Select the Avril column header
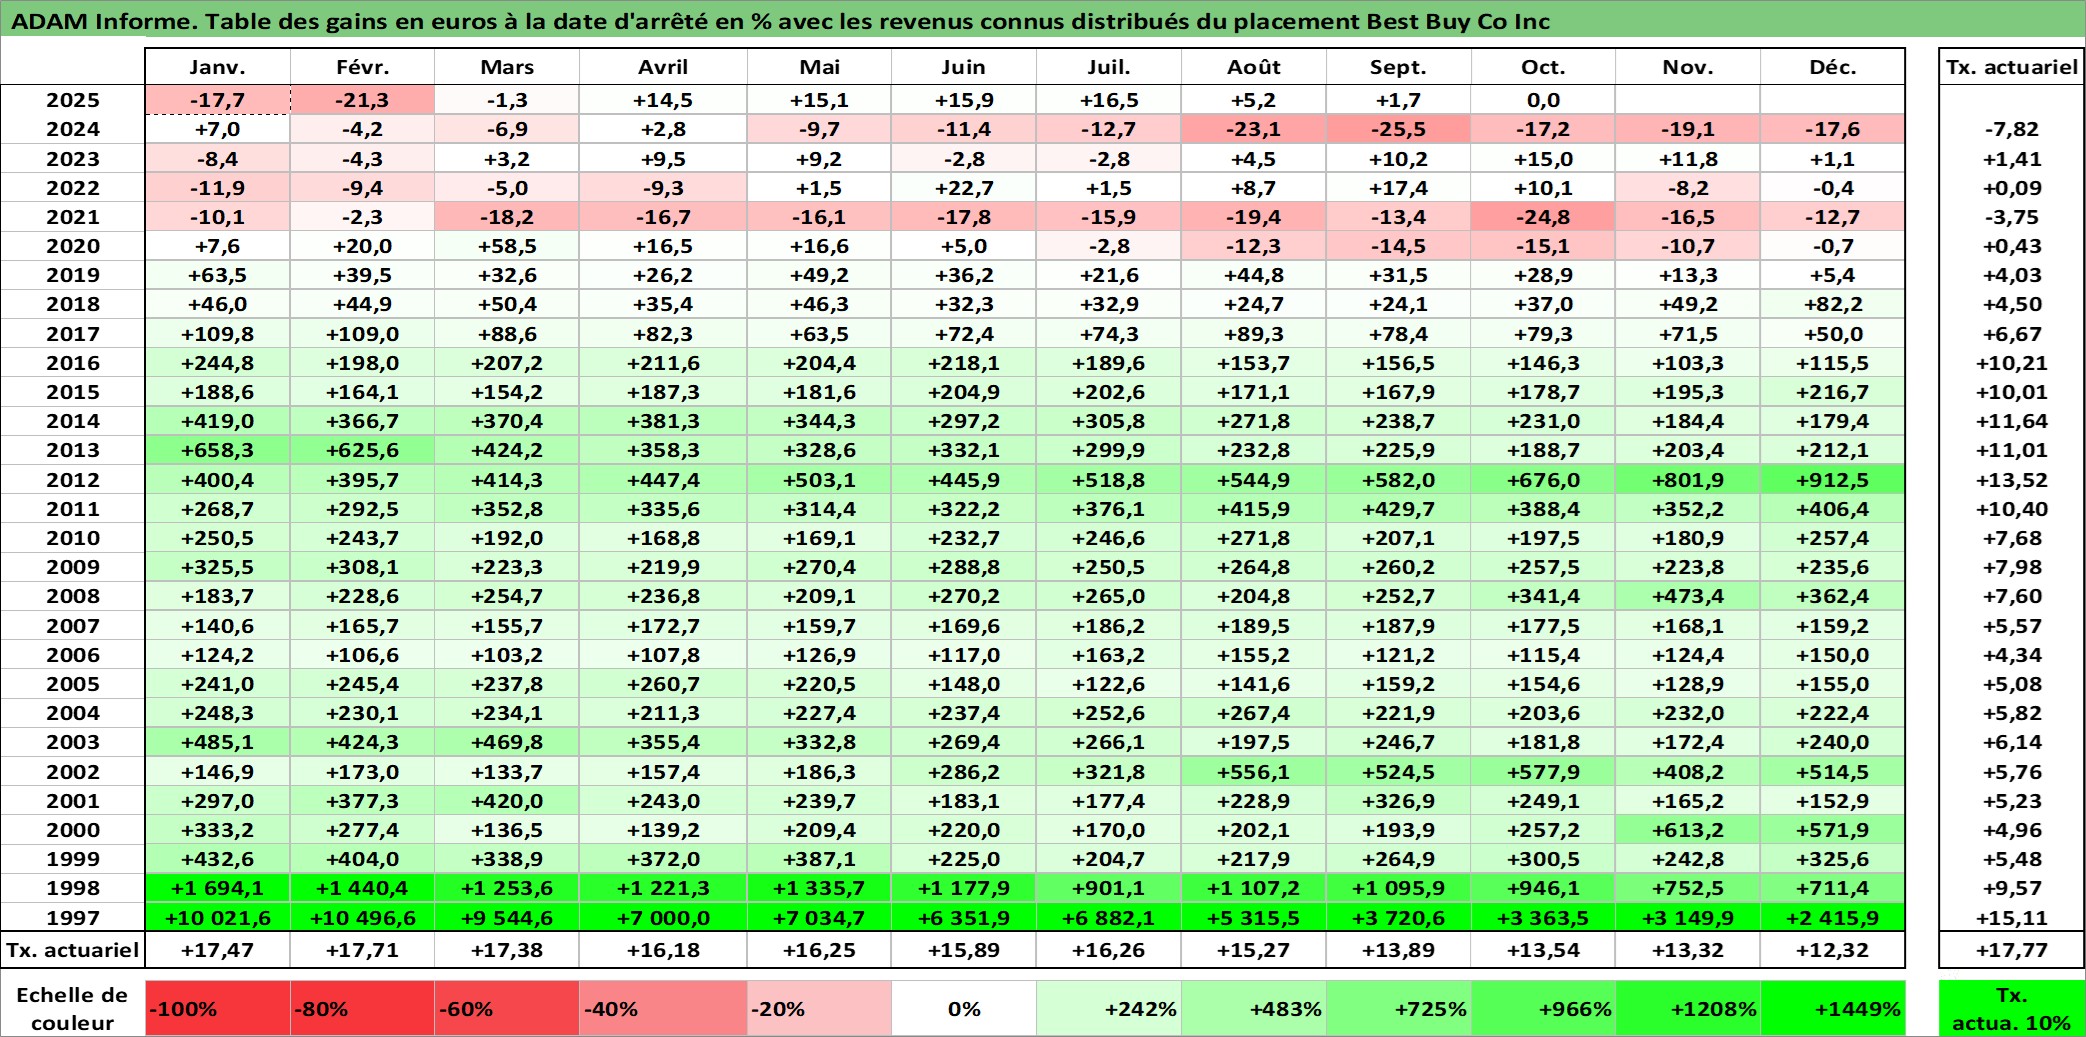This screenshot has width=2086, height=1037. pyautogui.click(x=663, y=67)
